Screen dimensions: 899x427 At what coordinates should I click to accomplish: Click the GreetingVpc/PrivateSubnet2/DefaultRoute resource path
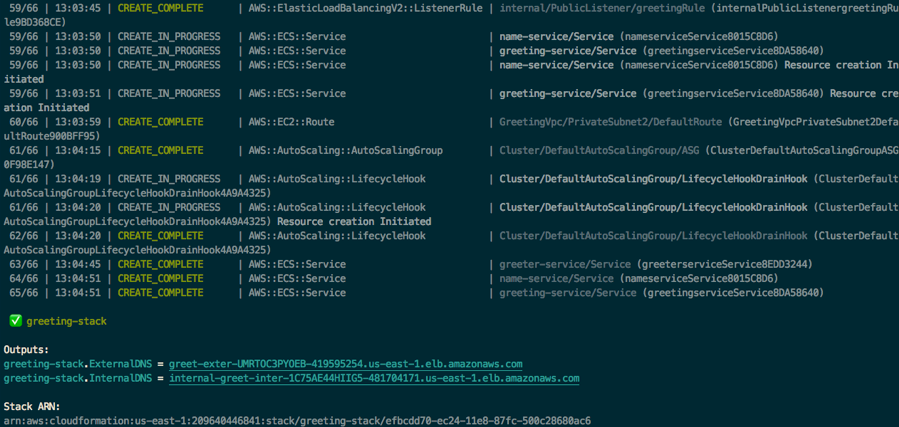point(610,122)
